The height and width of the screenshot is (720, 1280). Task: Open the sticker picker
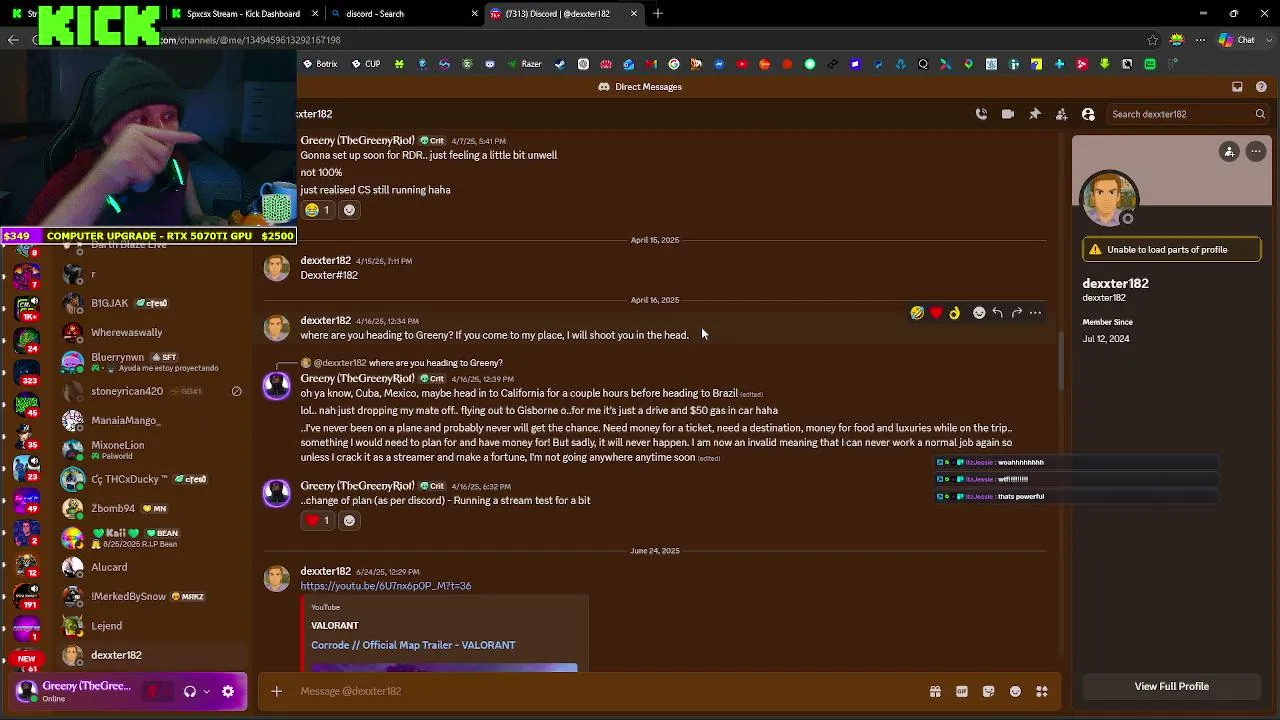[989, 691]
